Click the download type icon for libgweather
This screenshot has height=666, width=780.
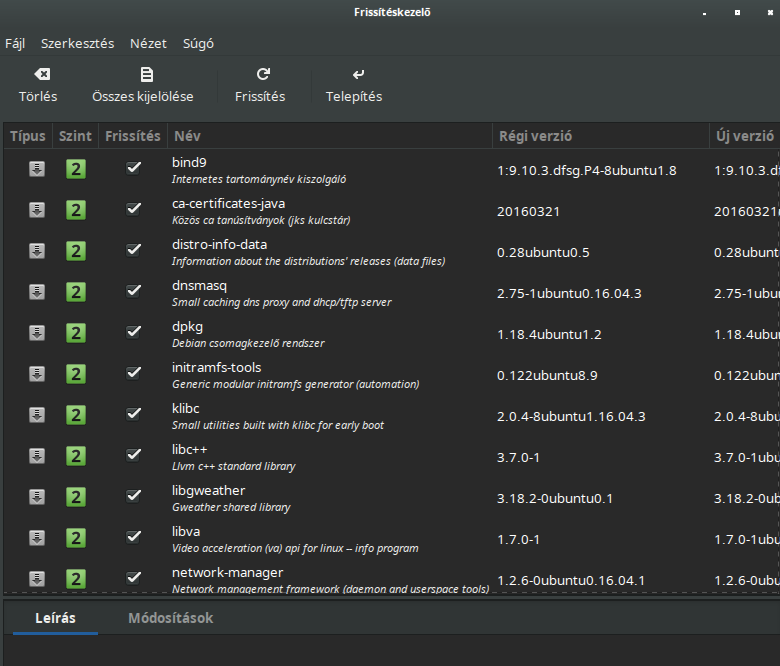point(37,496)
